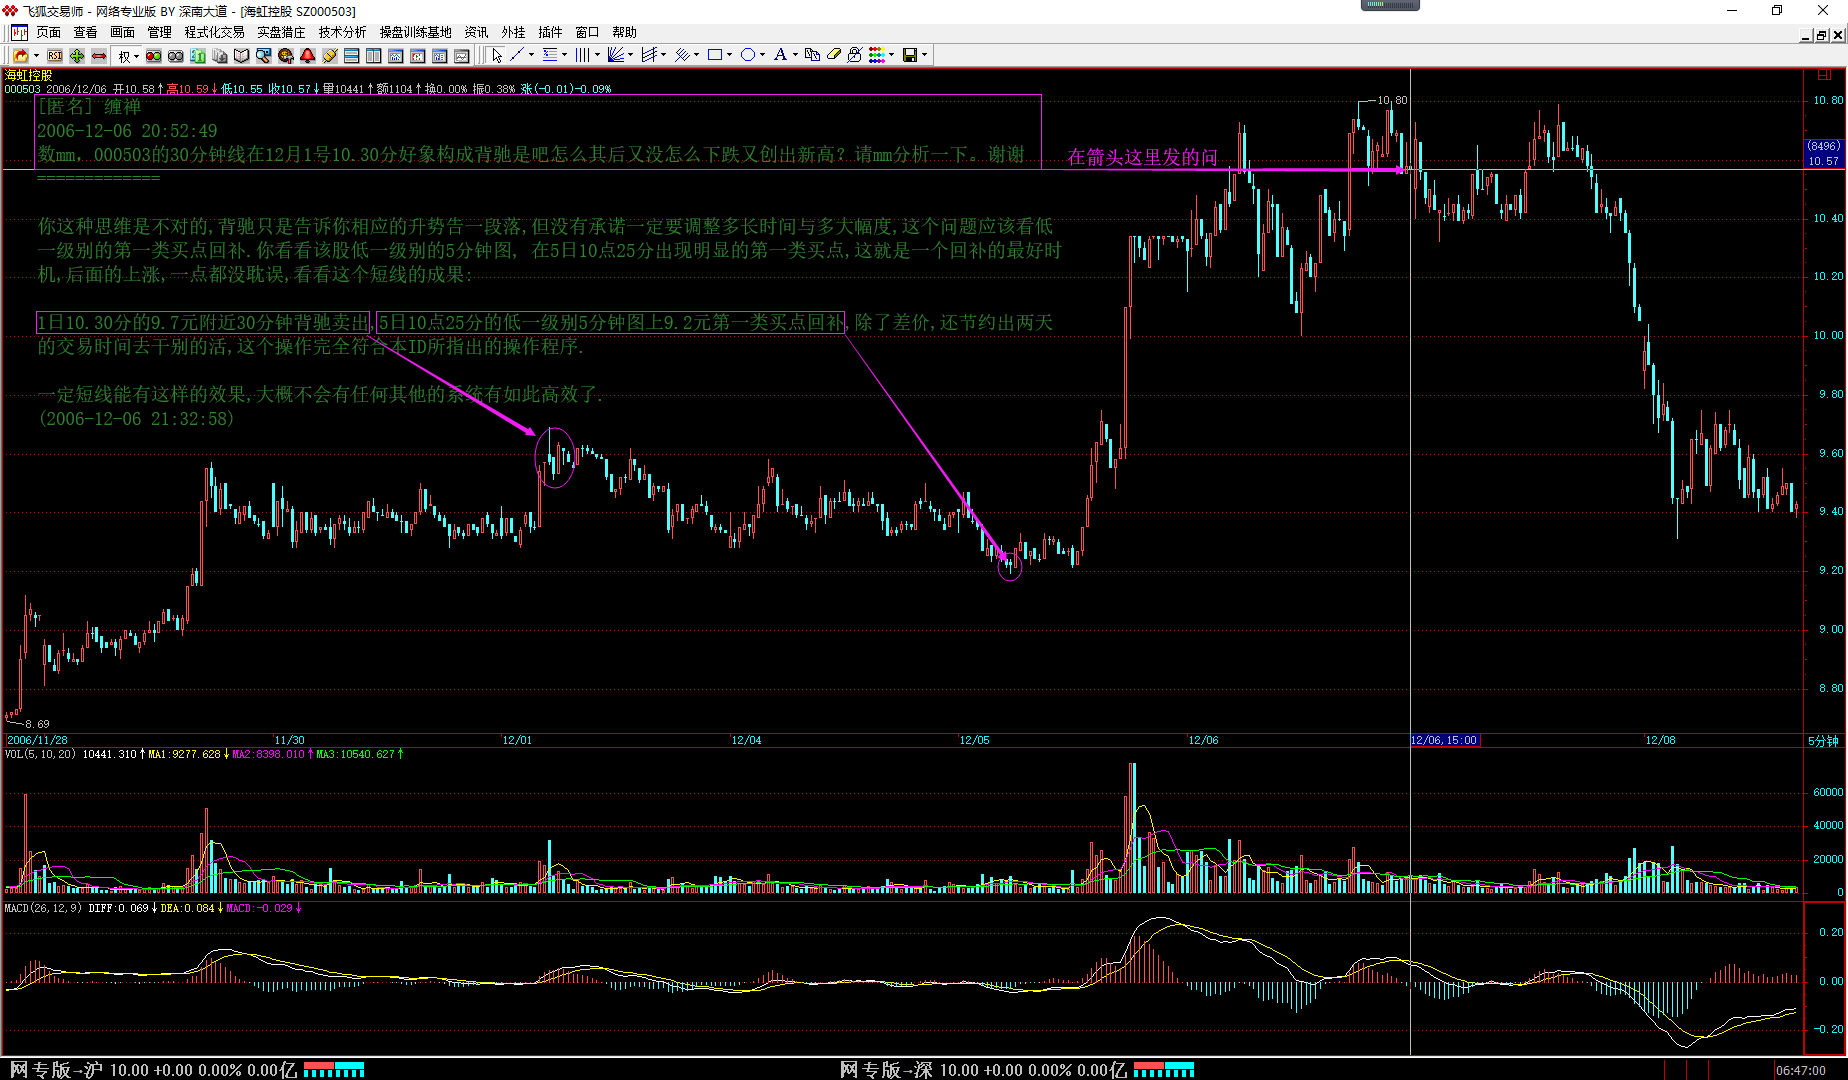Select the arrow pointer cursor tool

pyautogui.click(x=497, y=55)
